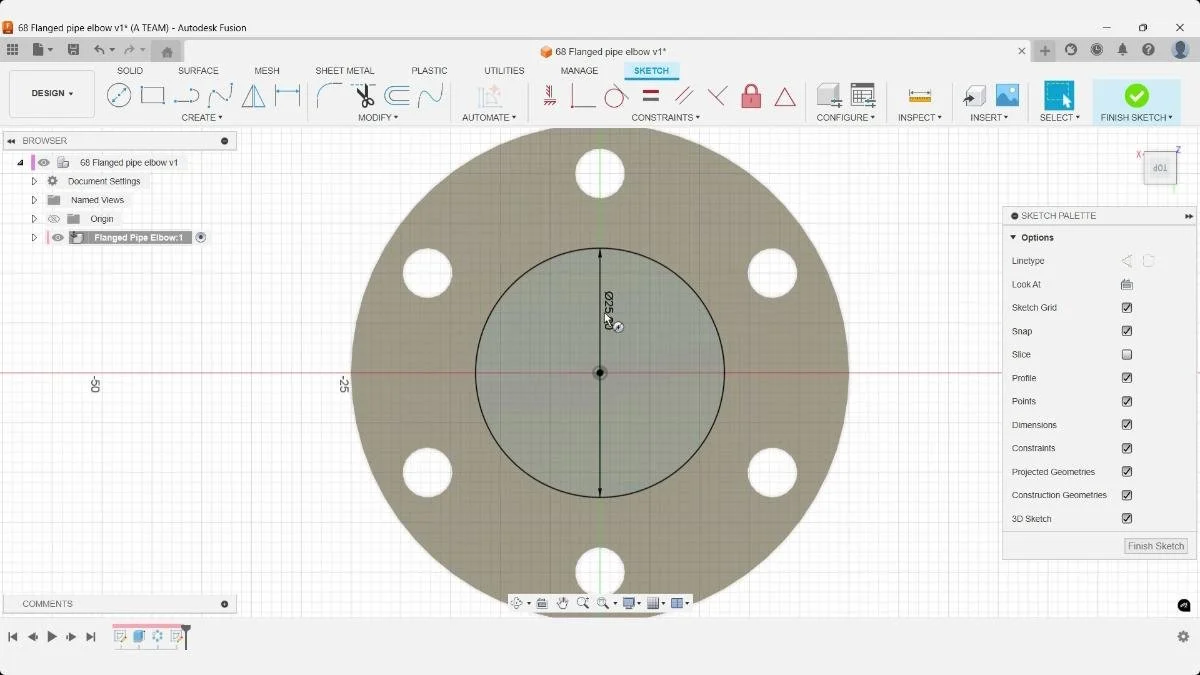Play the timeline with the play button

coord(52,637)
